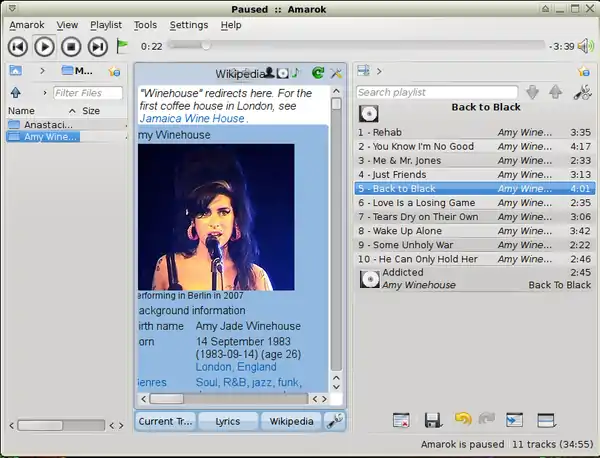Expand the file browser breadcrumb chevron
The height and width of the screenshot is (458, 600).
[x=42, y=71]
